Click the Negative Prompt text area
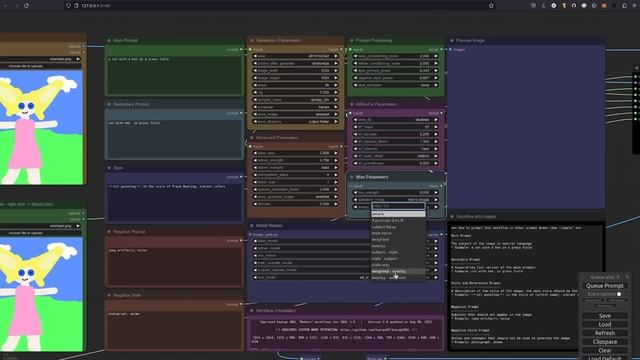The image size is (640, 360). coord(174,266)
